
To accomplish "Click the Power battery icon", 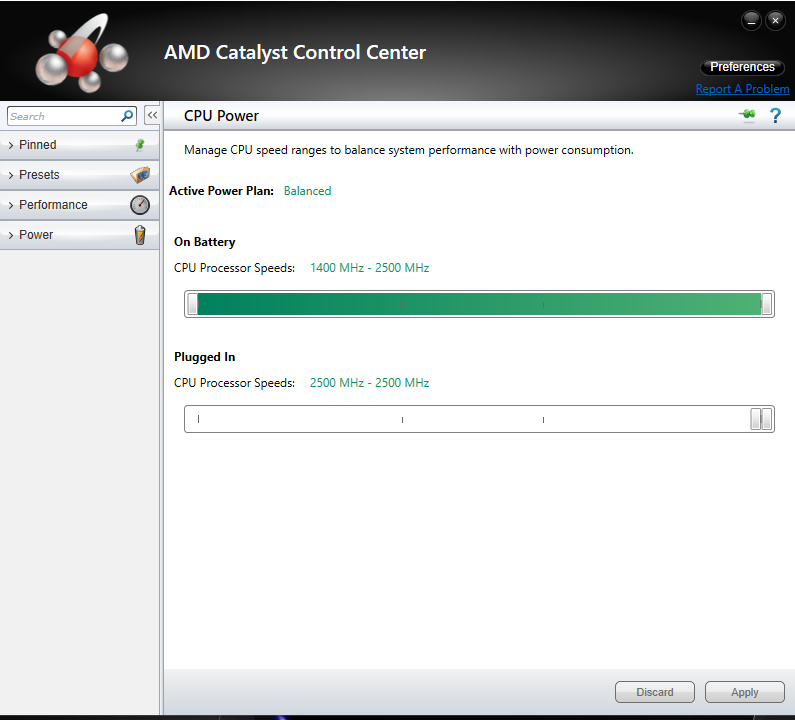I will (140, 235).
